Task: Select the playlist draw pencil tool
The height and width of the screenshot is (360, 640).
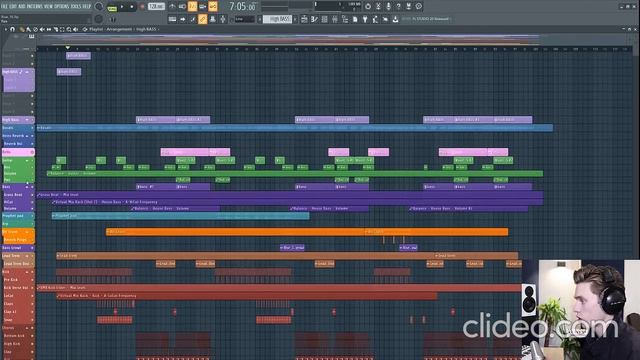Action: point(21,29)
